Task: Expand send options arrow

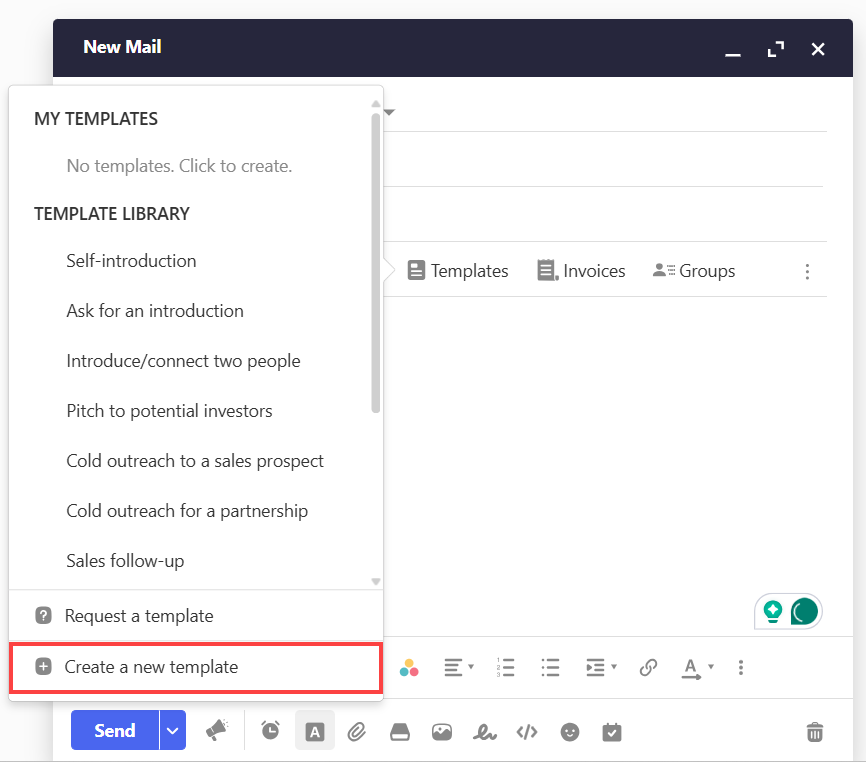Action: pos(173,730)
